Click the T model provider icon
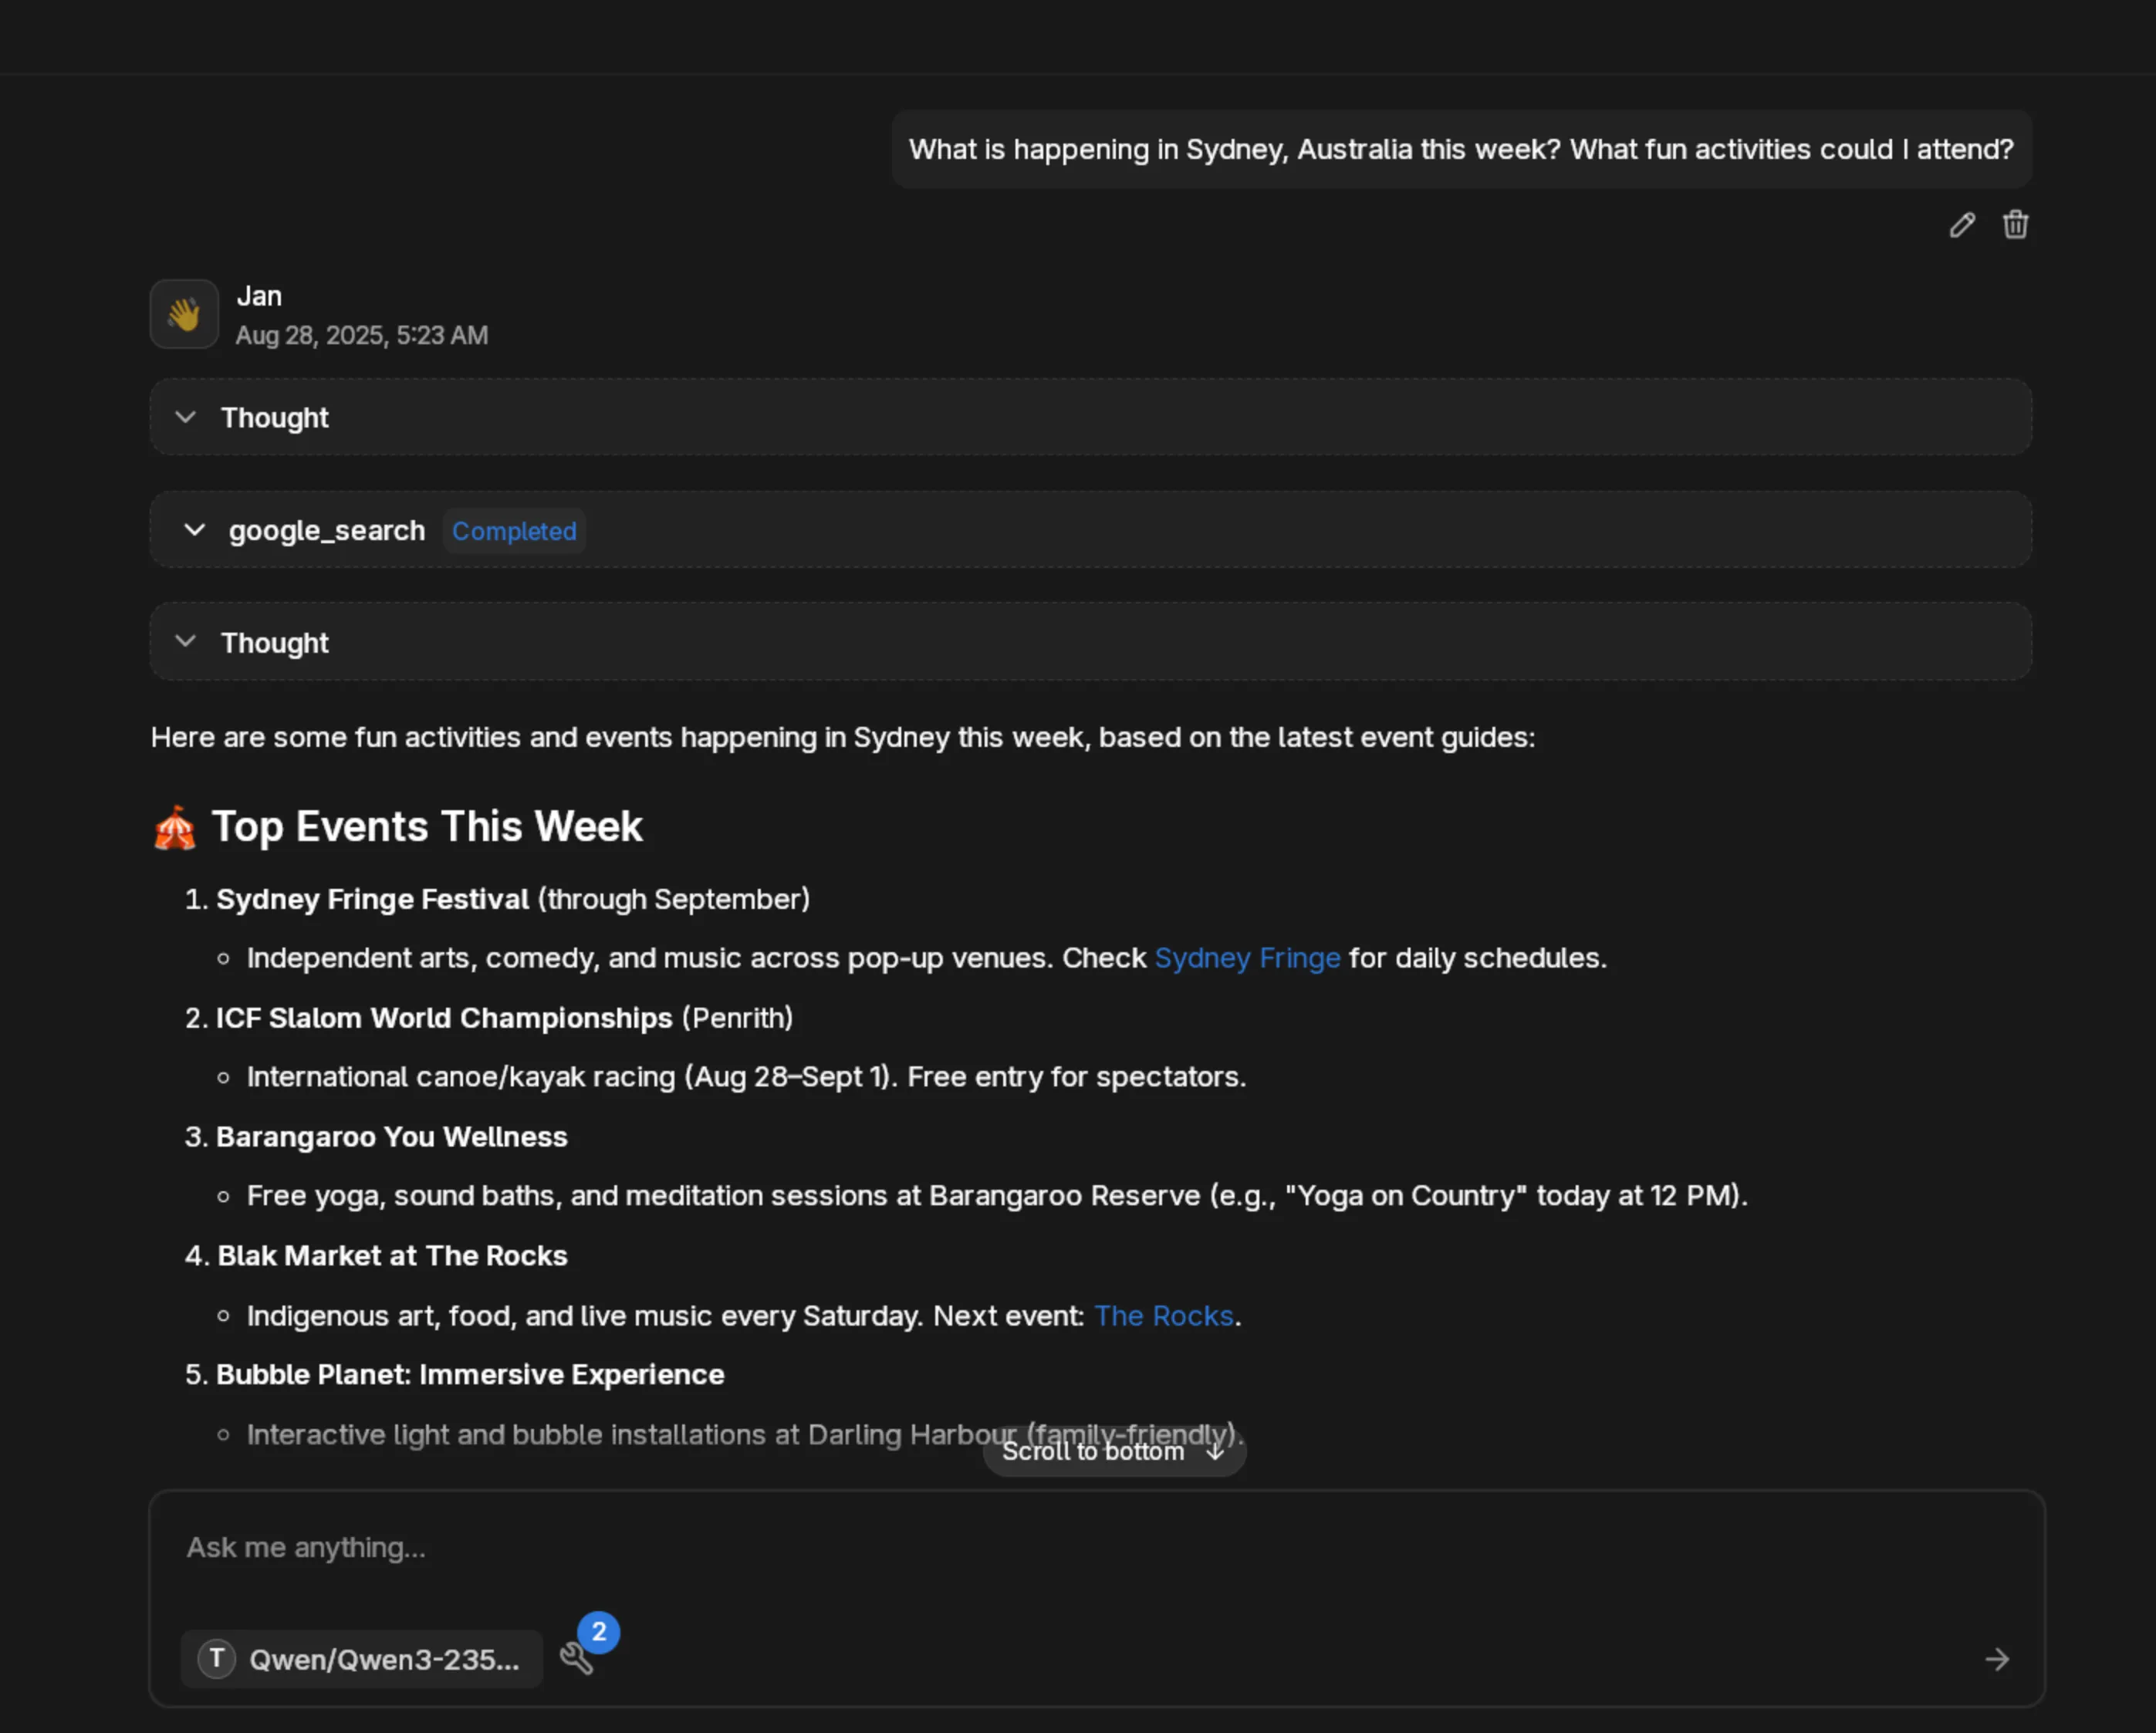The height and width of the screenshot is (1733, 2156). click(216, 1659)
